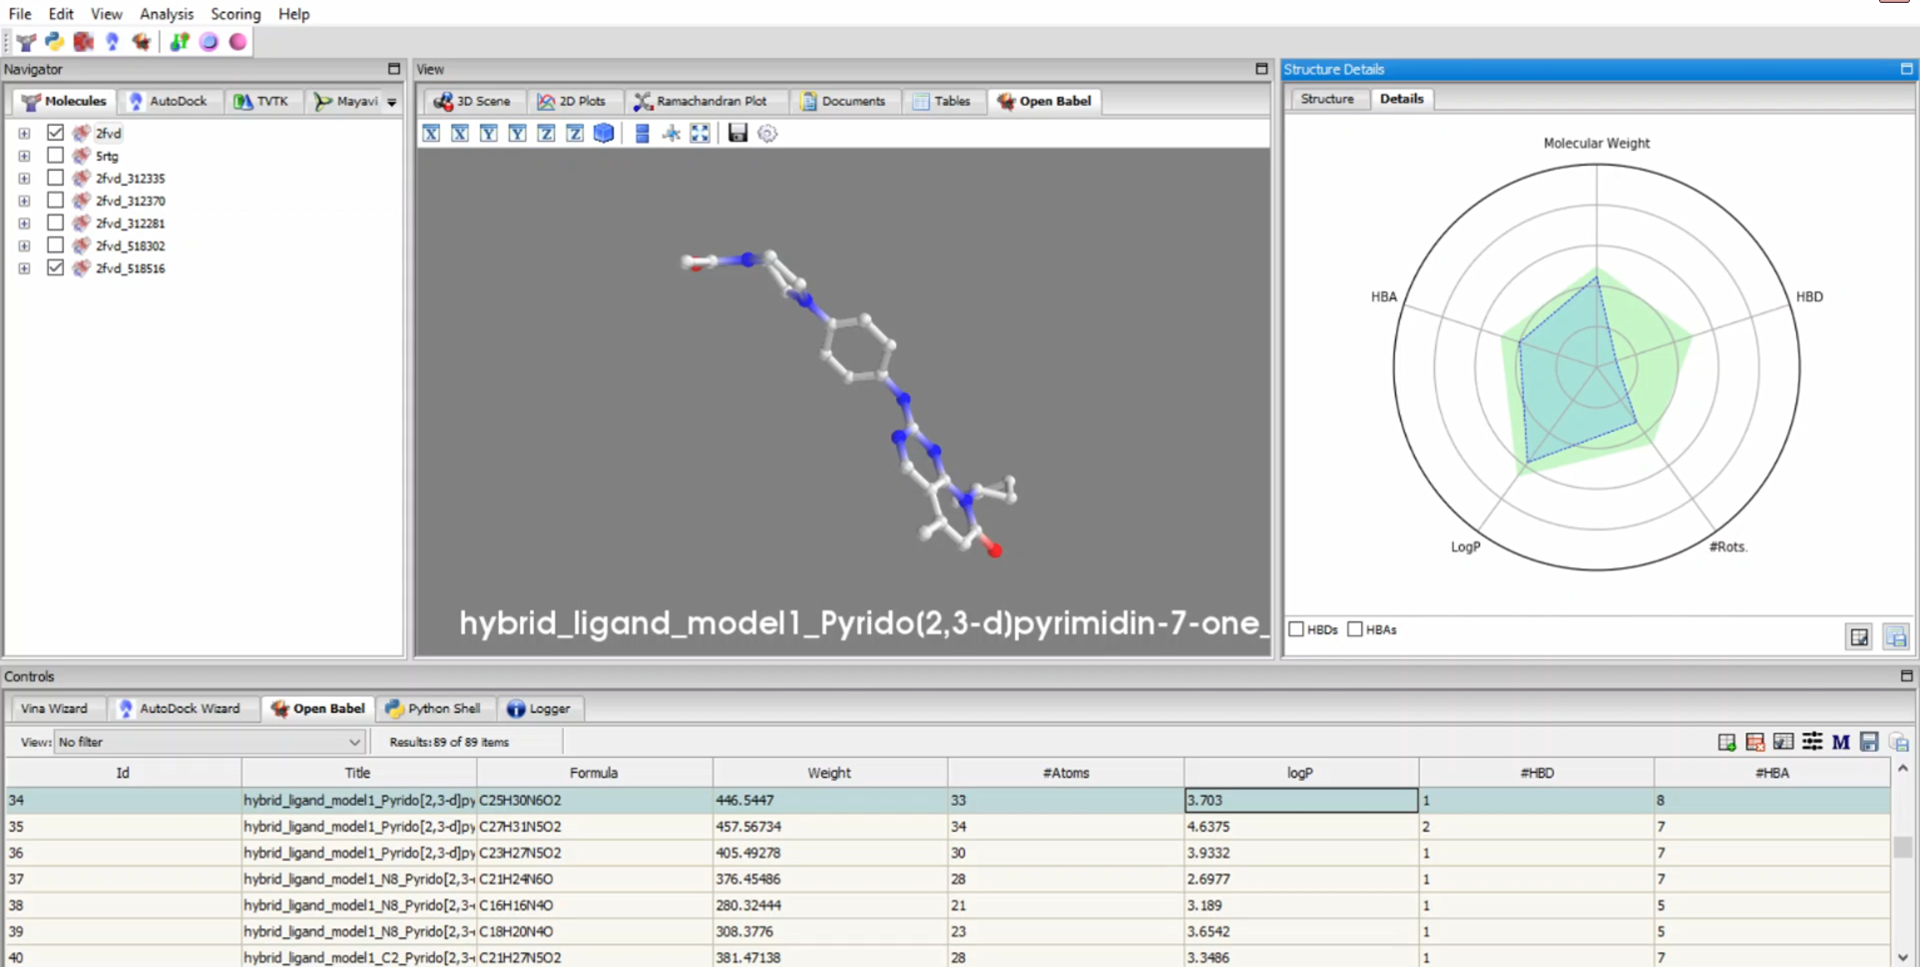This screenshot has height=967, width=1920.
Task: Enable the HBDs checkbox
Action: coord(1296,629)
